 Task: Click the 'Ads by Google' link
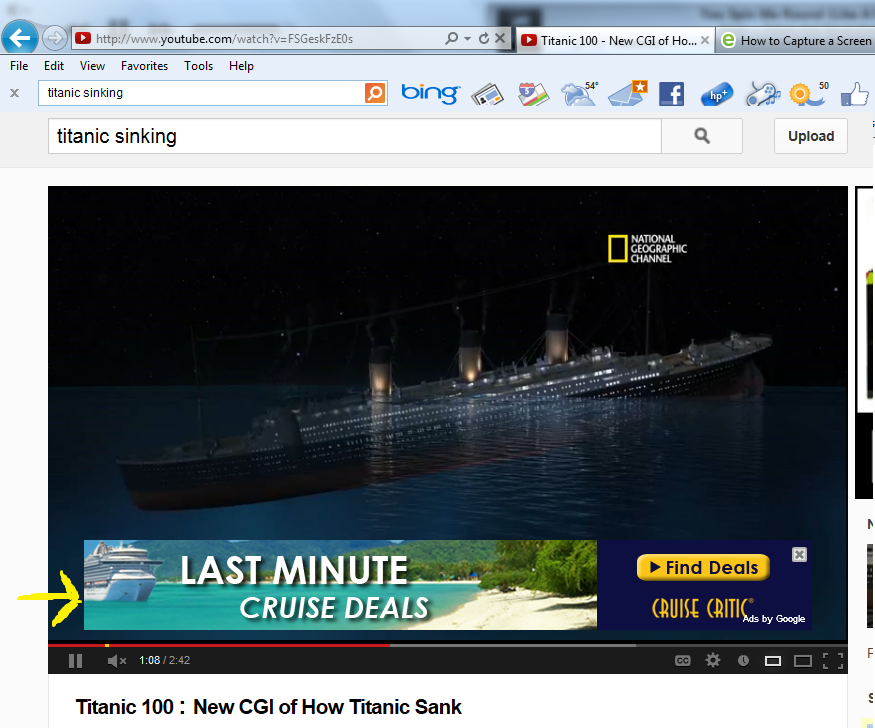click(x=774, y=619)
